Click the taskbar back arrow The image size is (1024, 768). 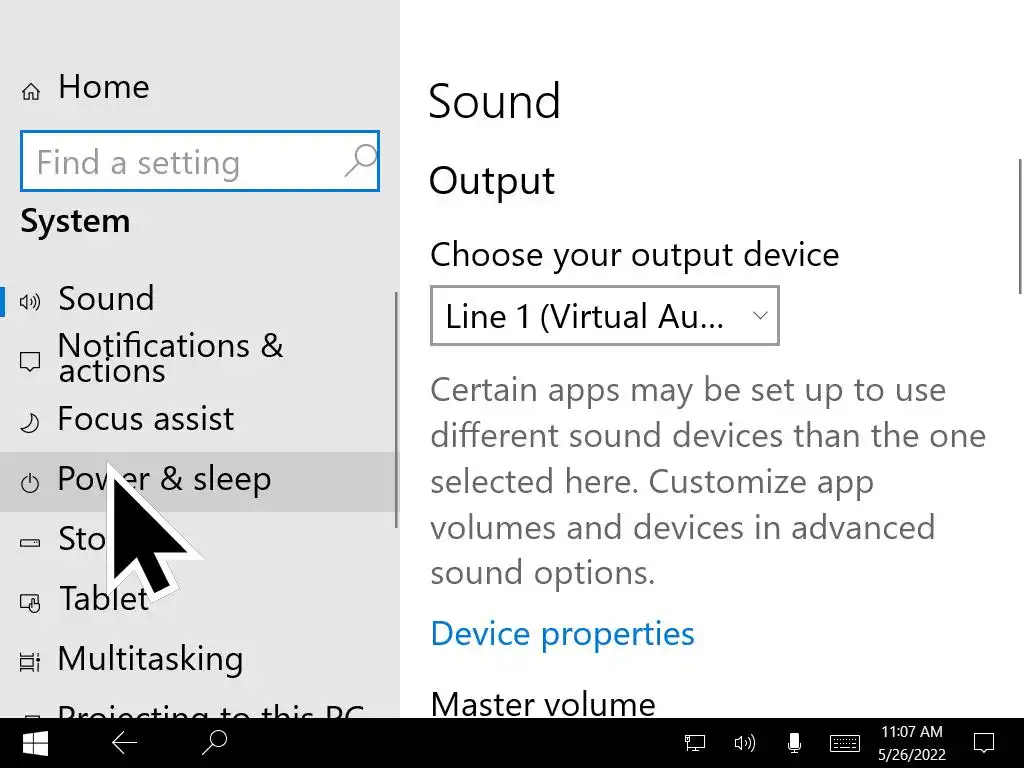click(x=124, y=743)
